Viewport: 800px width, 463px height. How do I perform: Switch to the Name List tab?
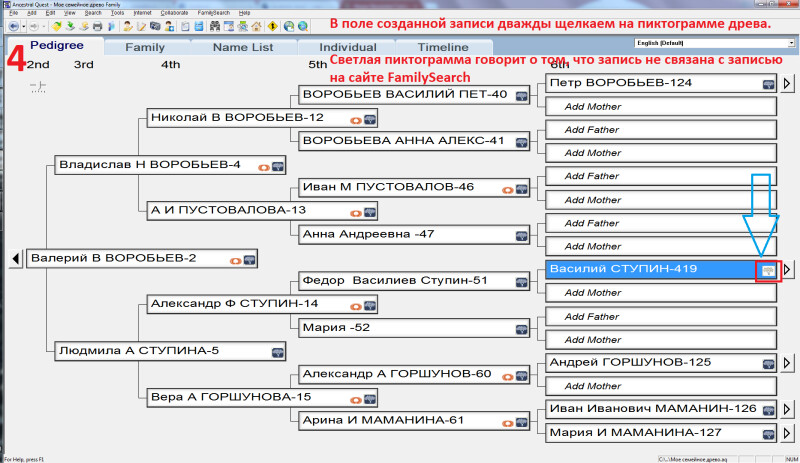[243, 47]
